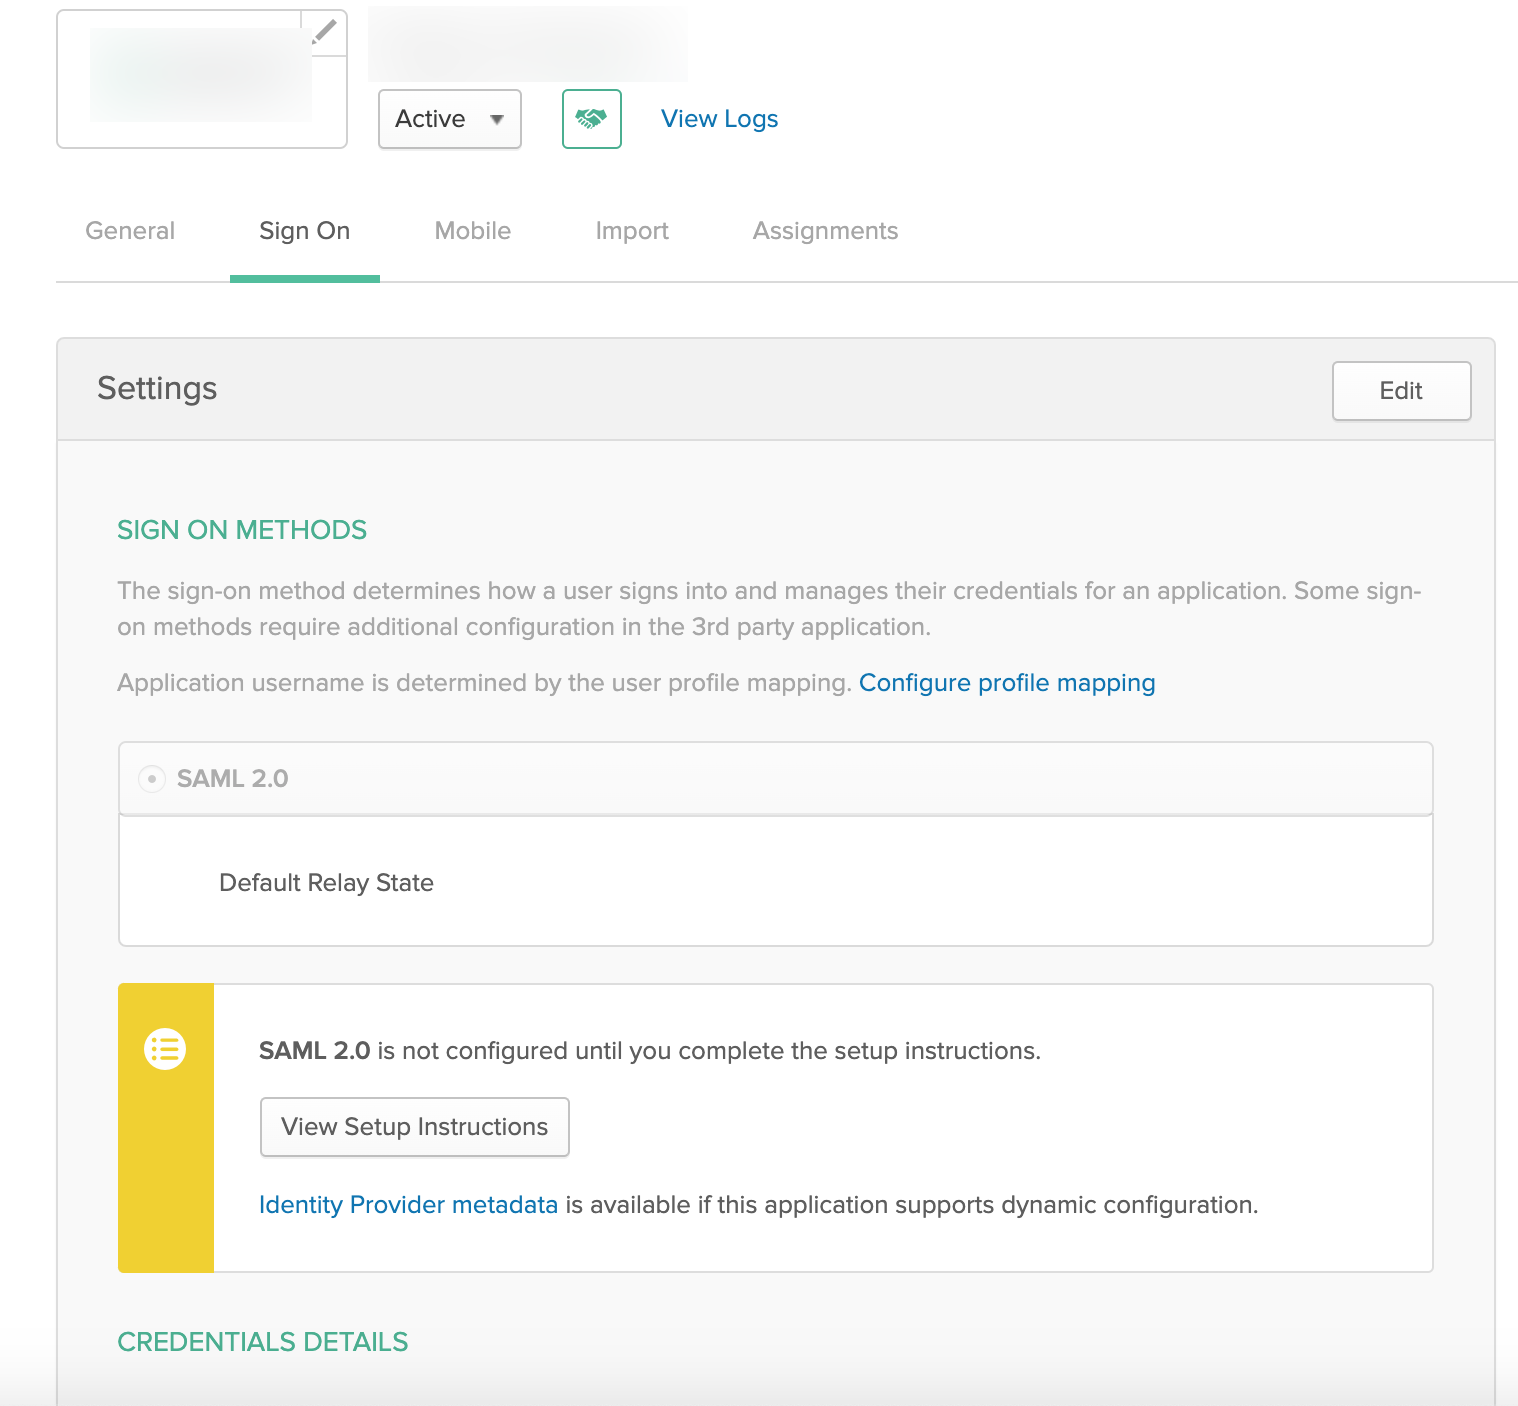Screen dimensions: 1518x1406
Task: Click the yellow list icon in SAML notice
Action: tap(165, 1049)
